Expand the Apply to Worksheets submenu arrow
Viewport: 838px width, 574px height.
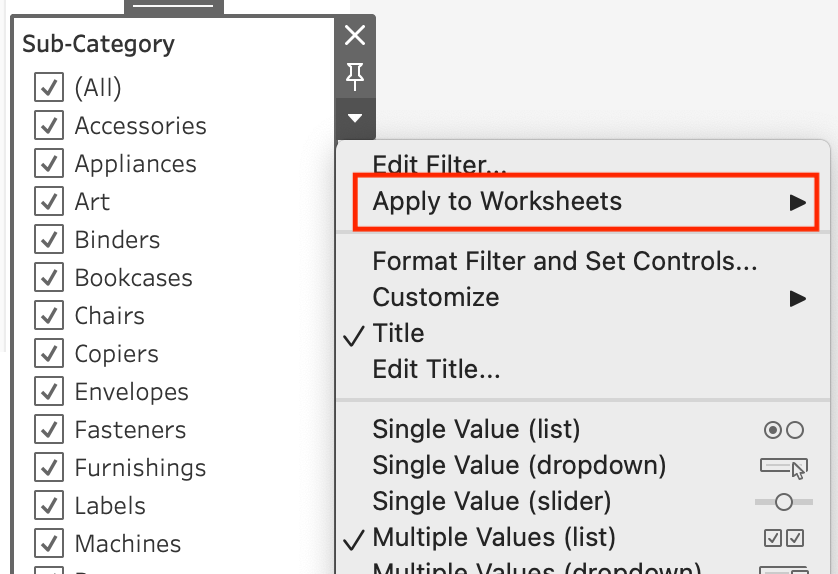(x=797, y=202)
